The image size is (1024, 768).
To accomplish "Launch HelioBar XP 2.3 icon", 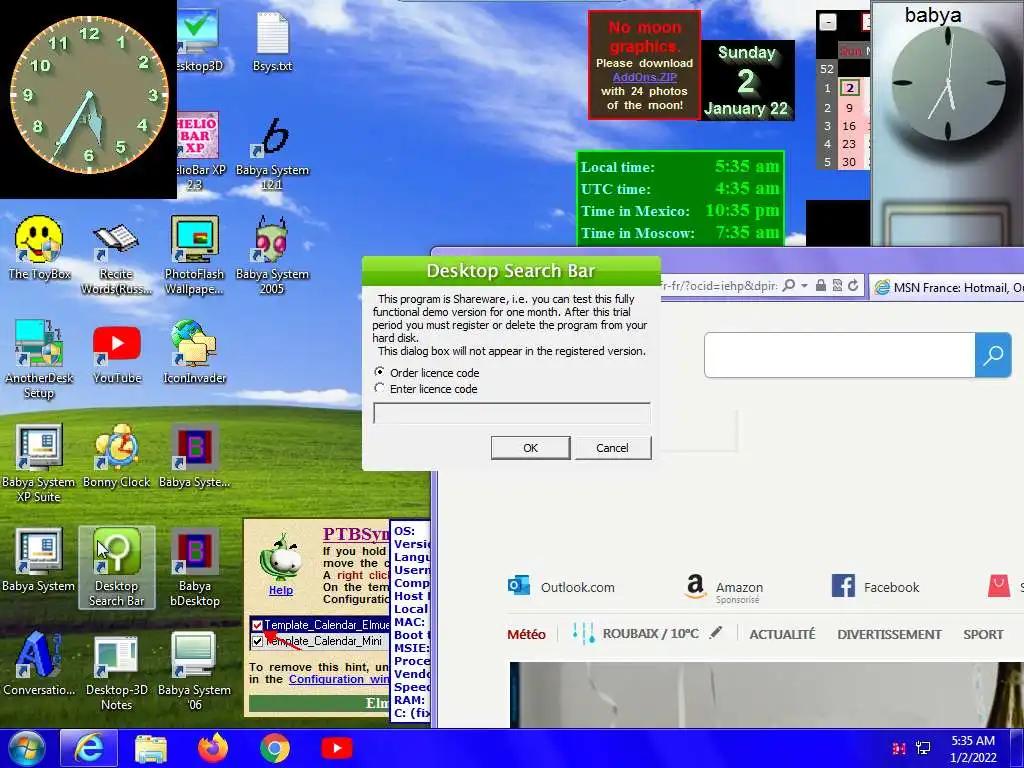I will (x=199, y=153).
